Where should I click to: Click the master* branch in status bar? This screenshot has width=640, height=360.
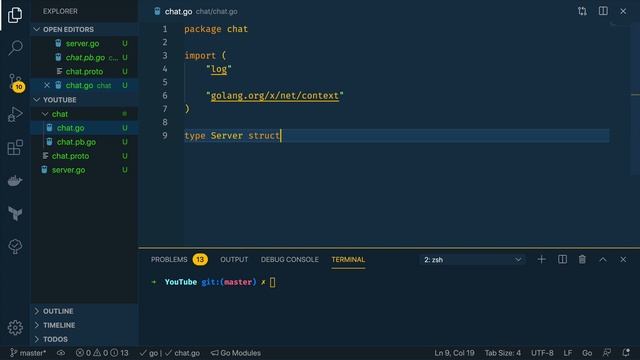click(x=28, y=353)
